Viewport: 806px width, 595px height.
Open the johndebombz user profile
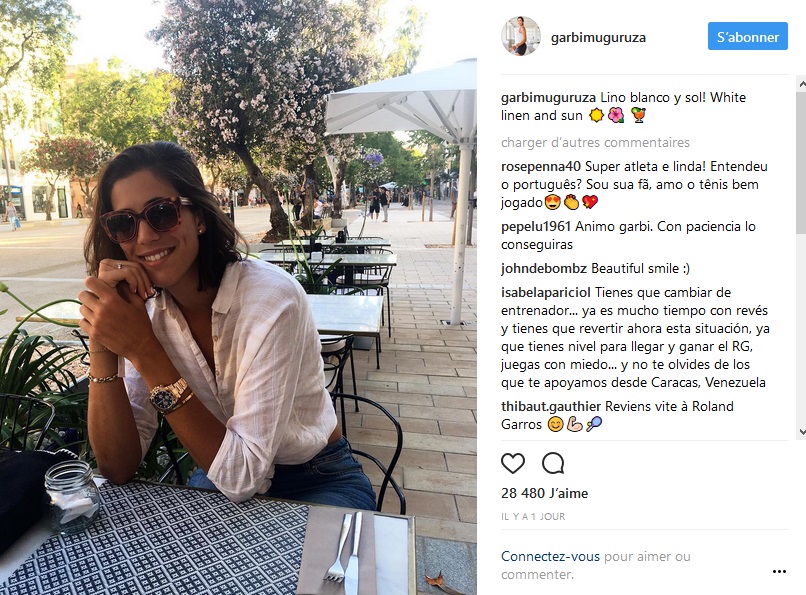pos(544,268)
